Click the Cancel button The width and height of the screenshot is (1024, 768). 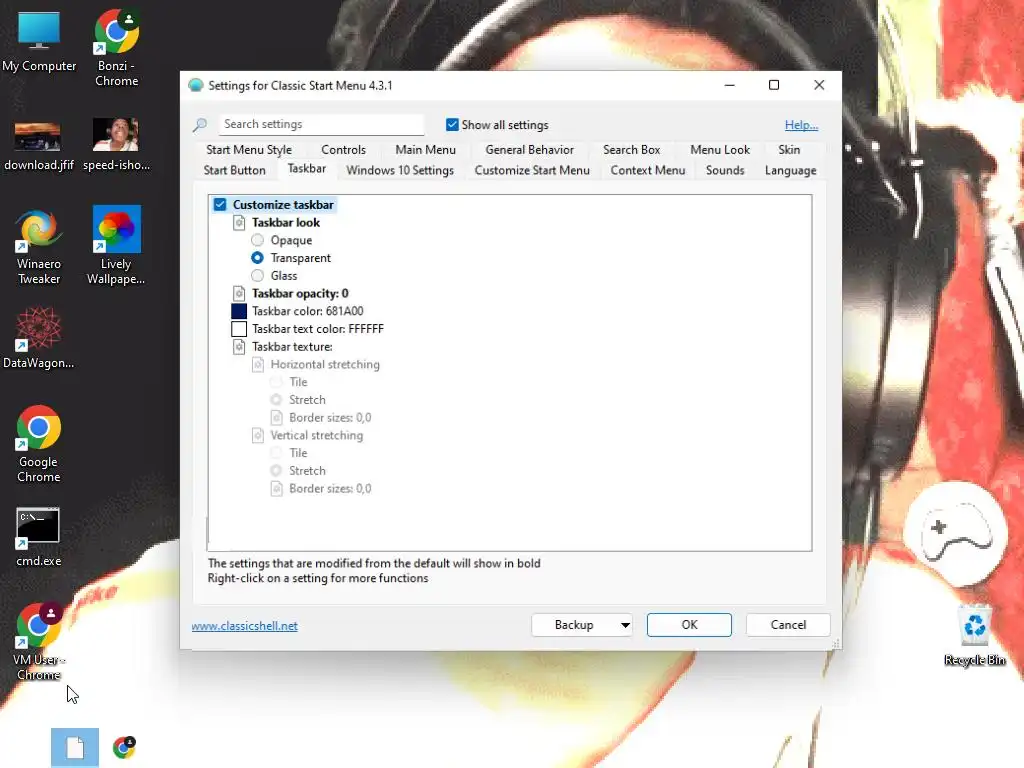[788, 625]
